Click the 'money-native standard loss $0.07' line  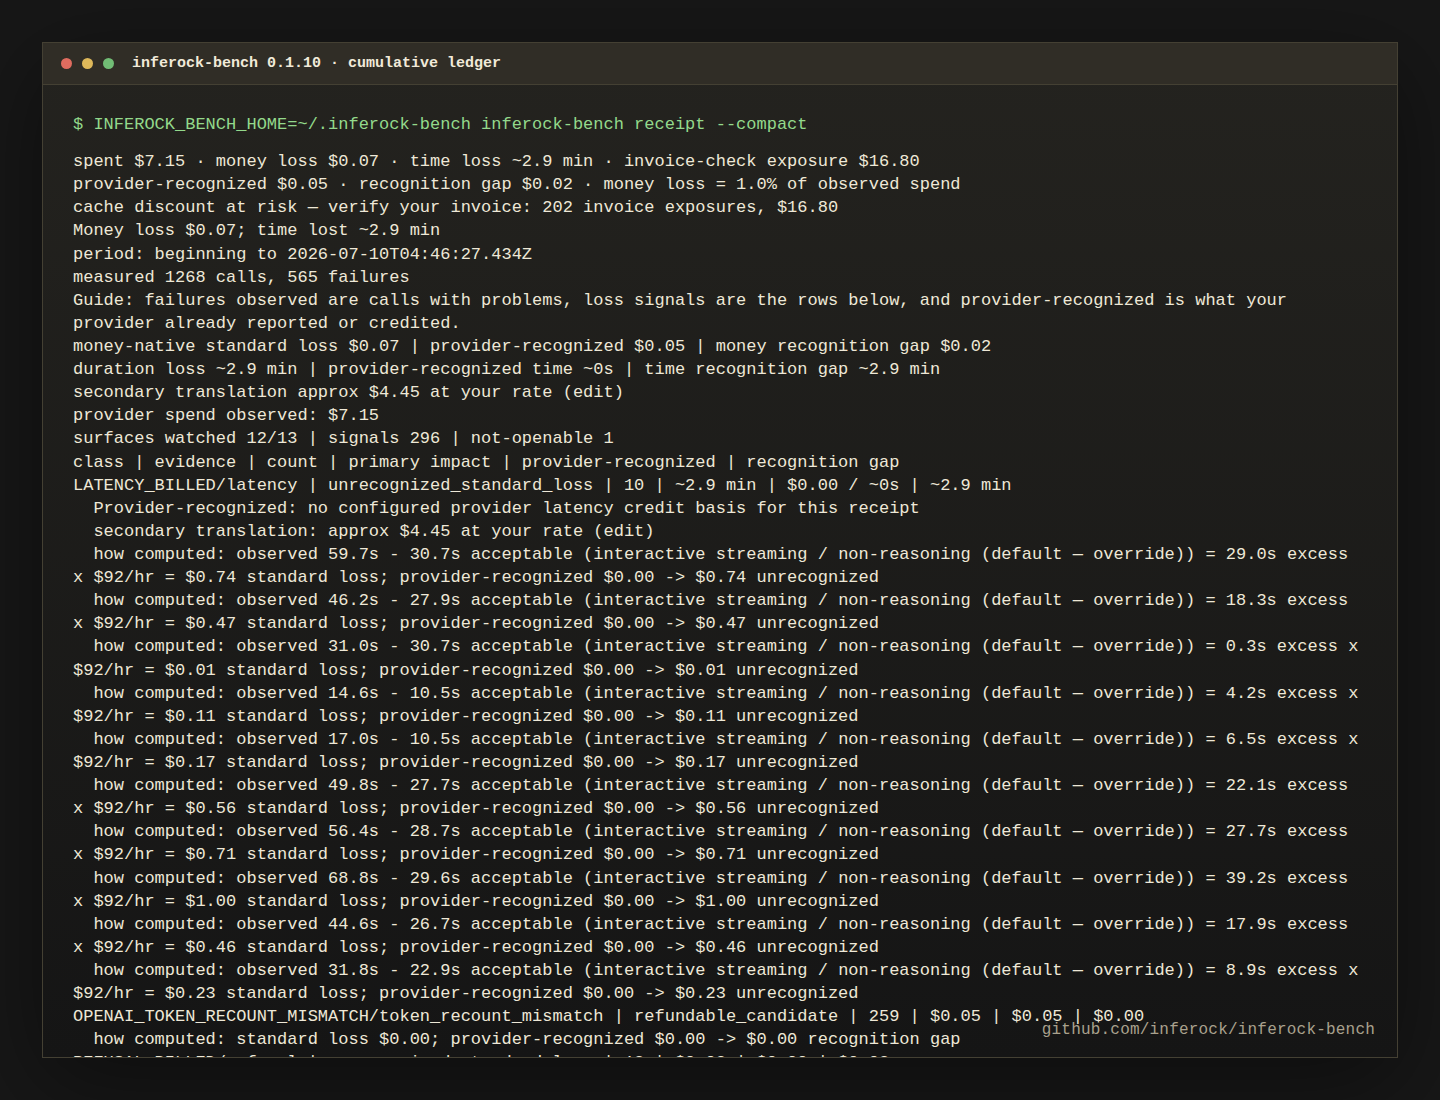532,346
